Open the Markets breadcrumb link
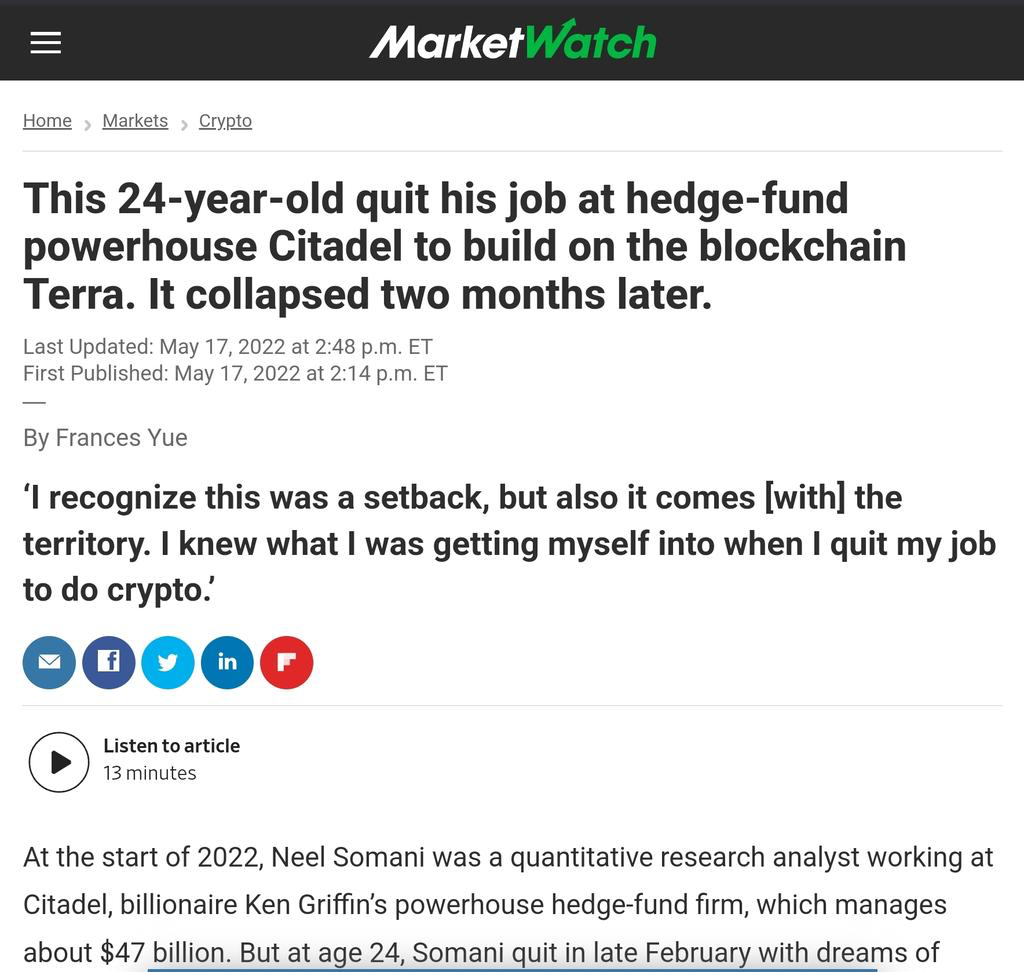1024x972 pixels. pyautogui.click(x=135, y=121)
